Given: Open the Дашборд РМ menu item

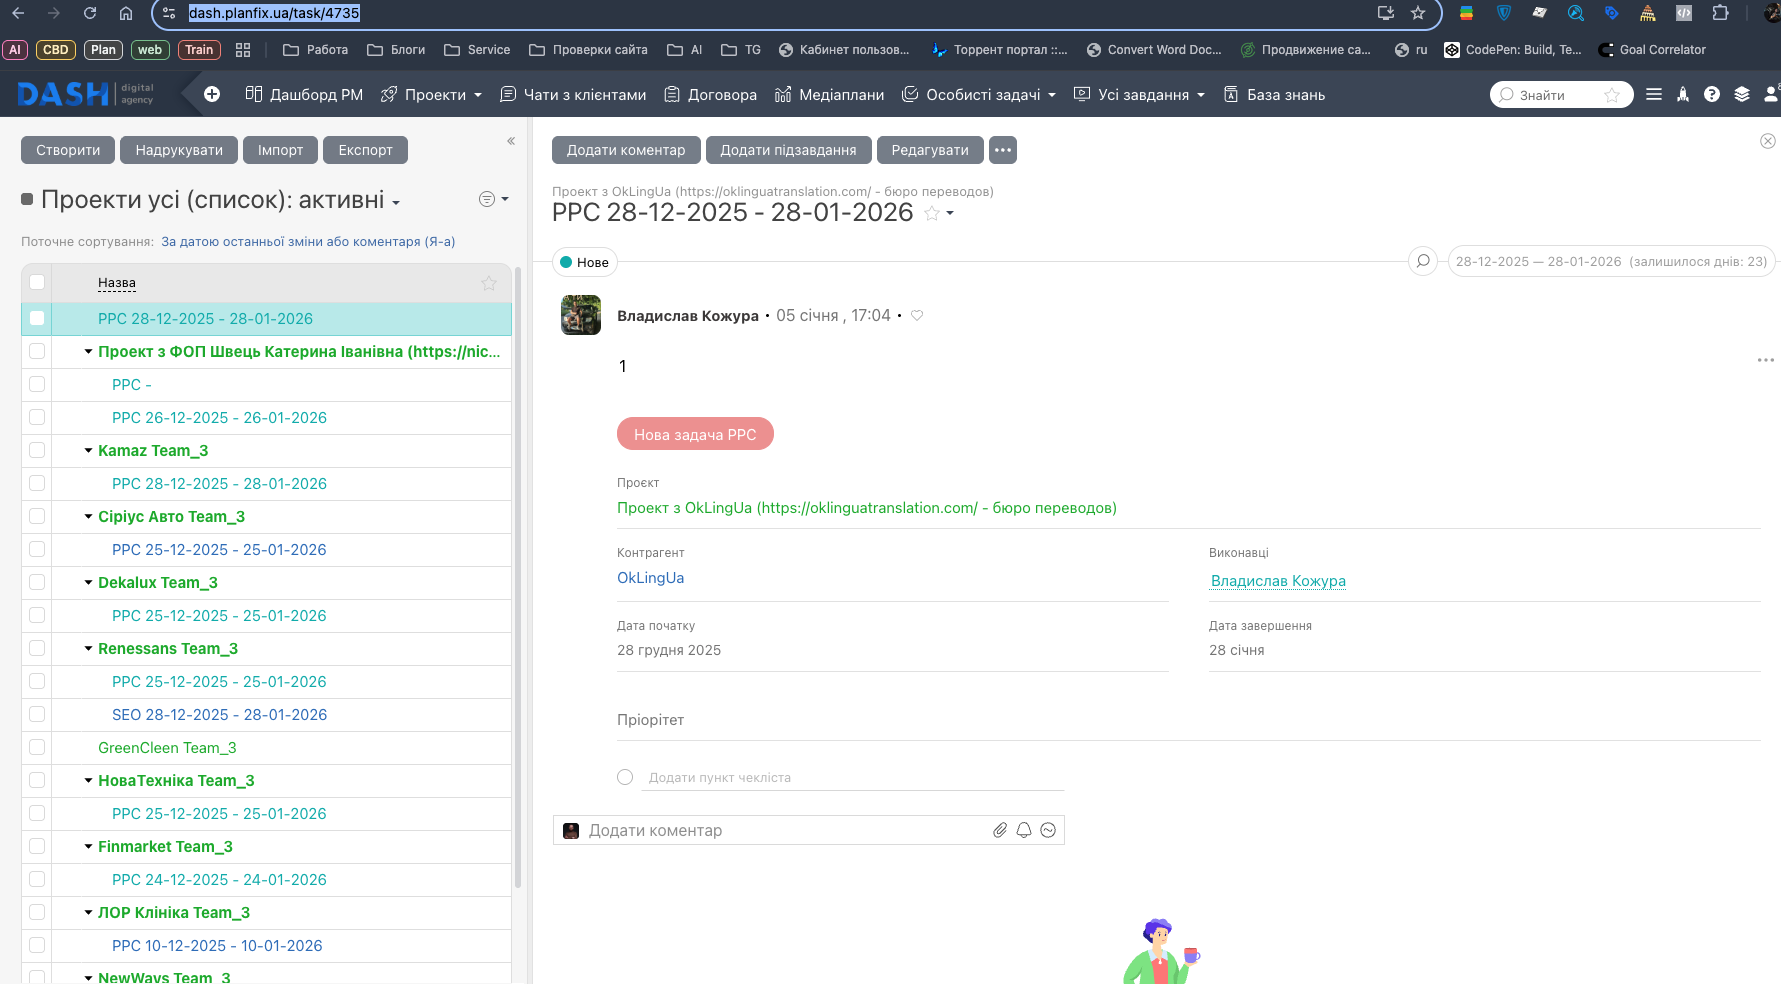Looking at the screenshot, I should point(305,94).
